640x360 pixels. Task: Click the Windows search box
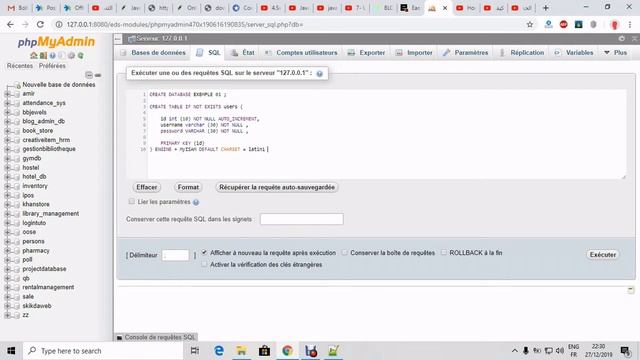[103, 351]
